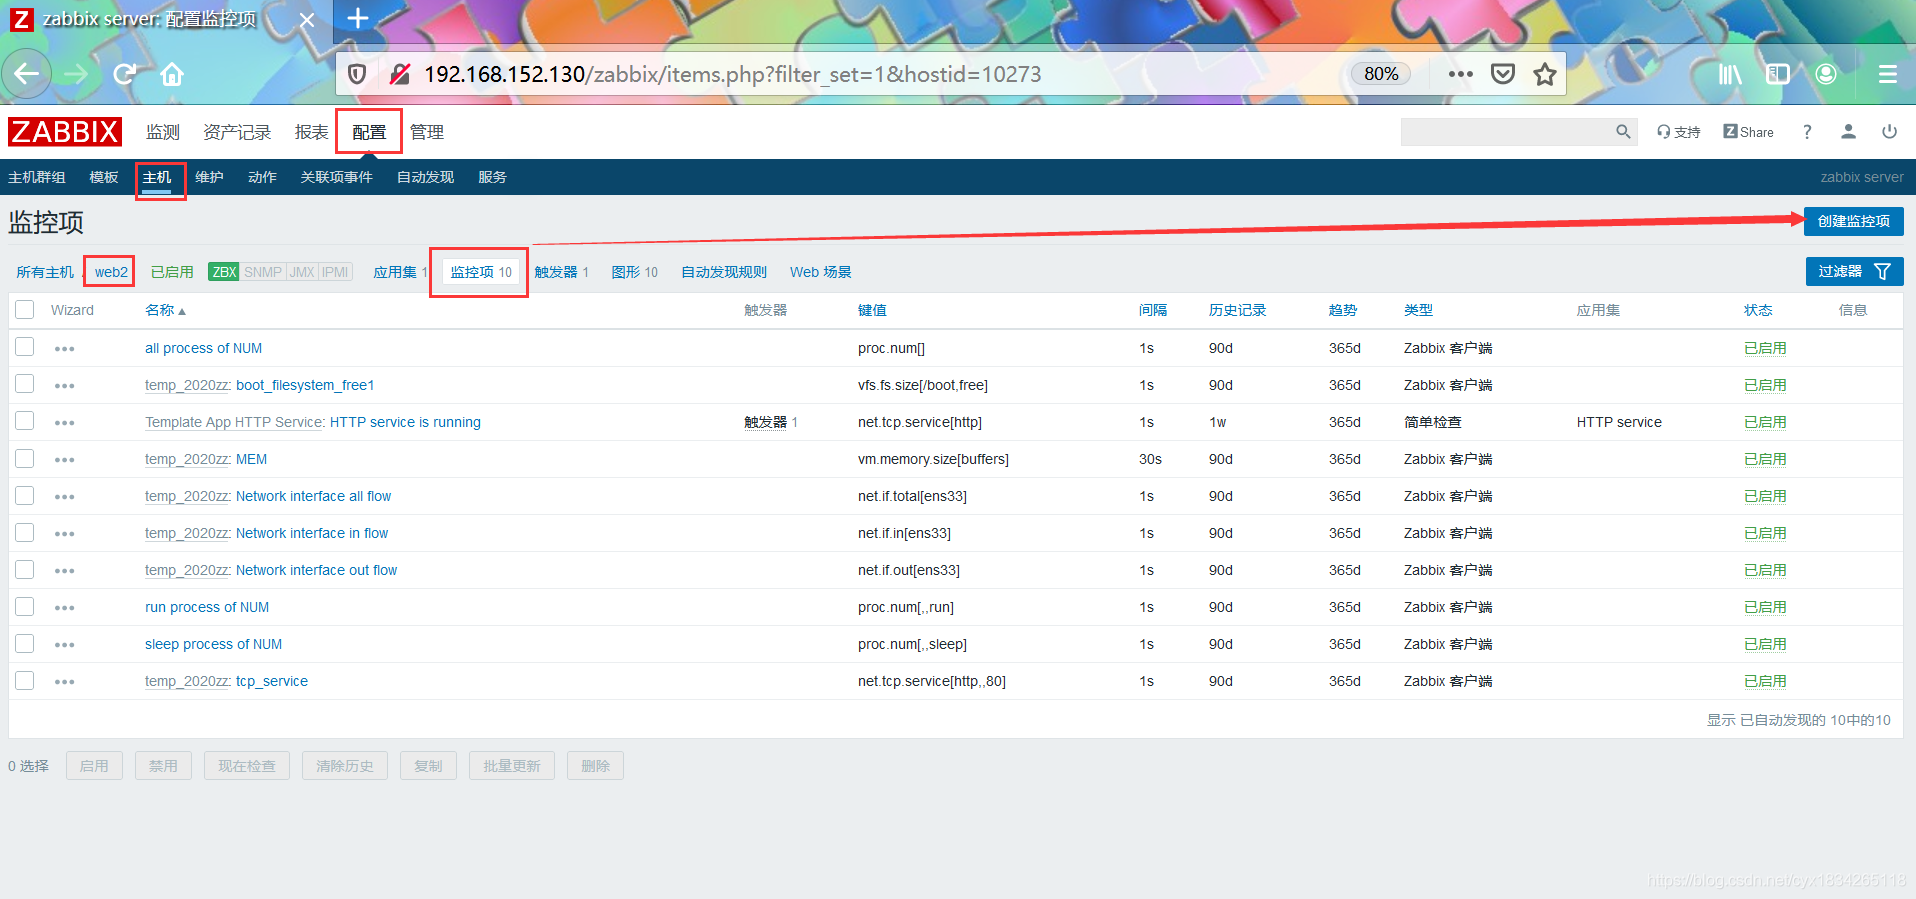Select the 模板 submenu item
This screenshot has height=899, width=1916.
(x=103, y=177)
